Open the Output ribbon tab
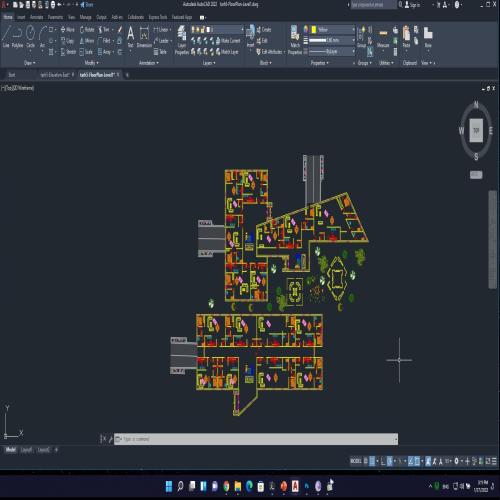 pyautogui.click(x=101, y=17)
